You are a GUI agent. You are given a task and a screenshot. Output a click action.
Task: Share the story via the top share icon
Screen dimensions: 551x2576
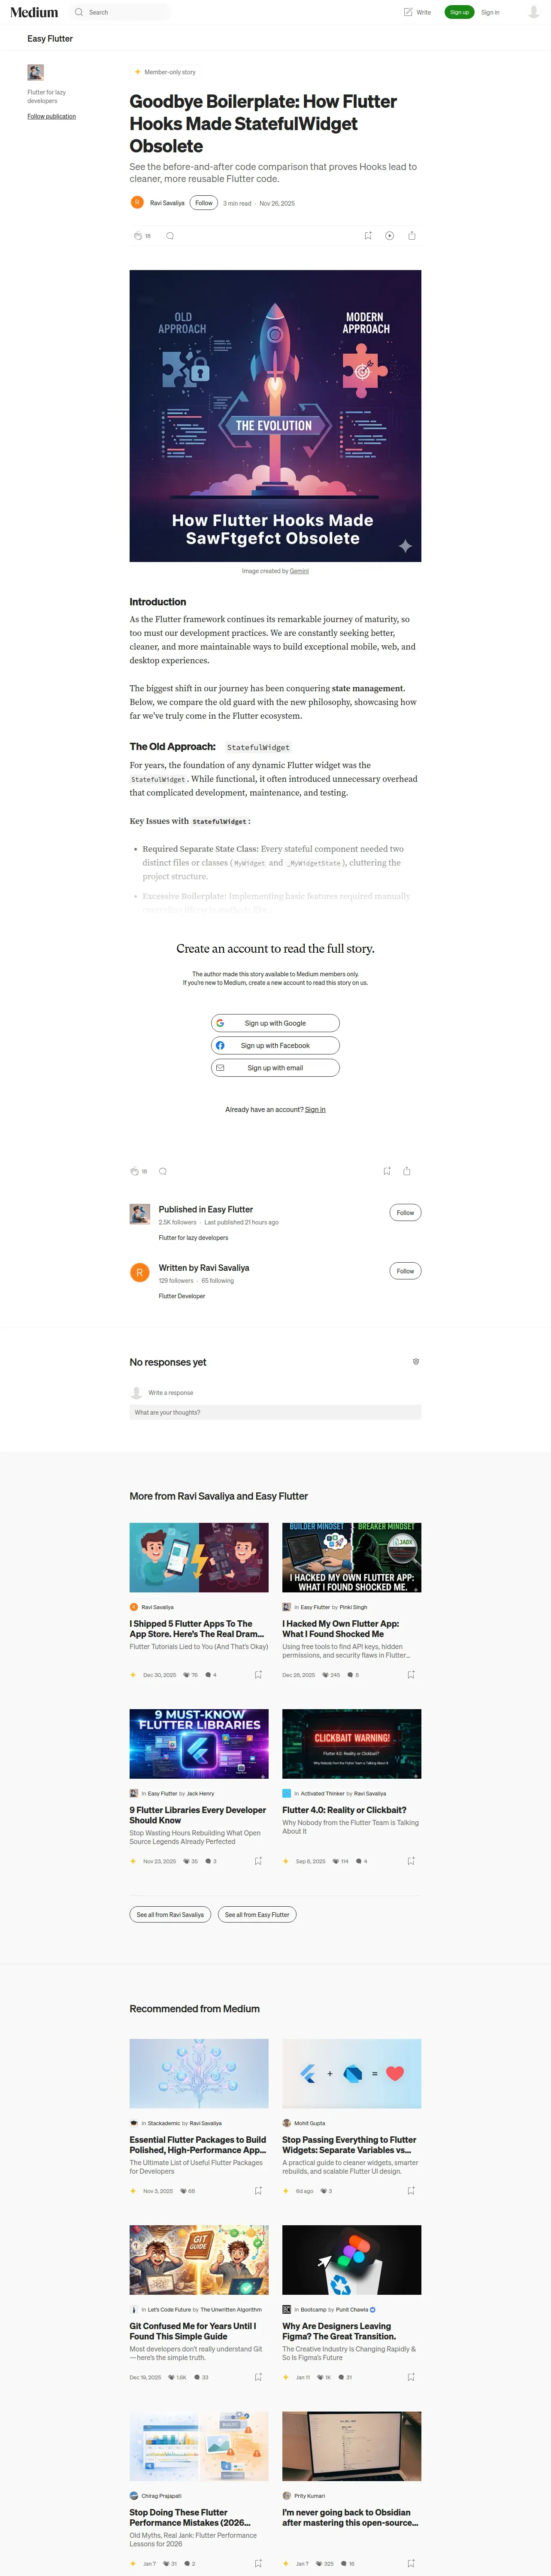click(x=412, y=236)
